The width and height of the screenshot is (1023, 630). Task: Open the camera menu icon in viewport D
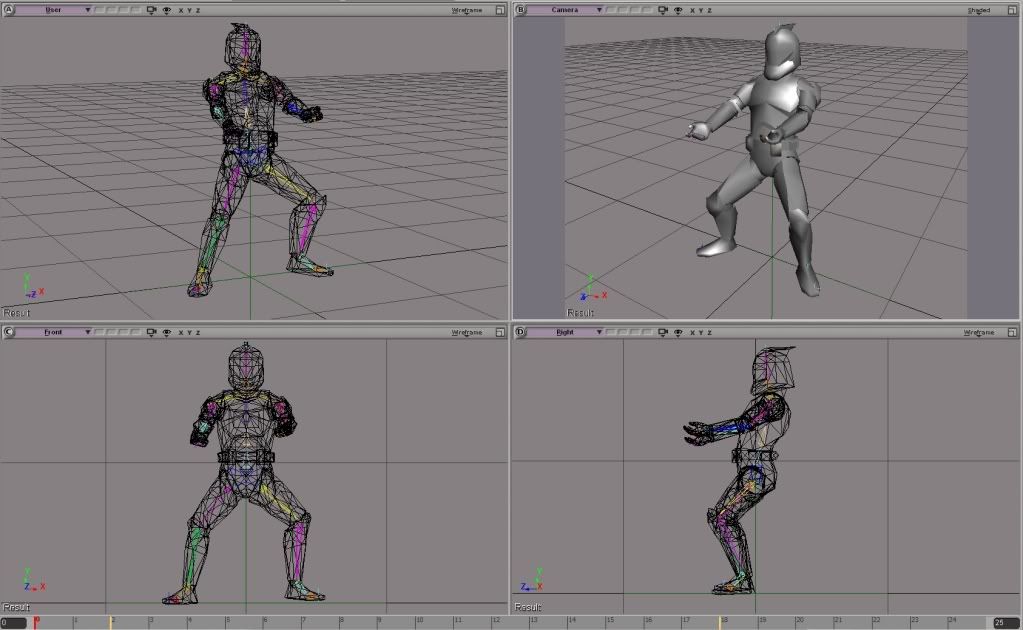[664, 332]
